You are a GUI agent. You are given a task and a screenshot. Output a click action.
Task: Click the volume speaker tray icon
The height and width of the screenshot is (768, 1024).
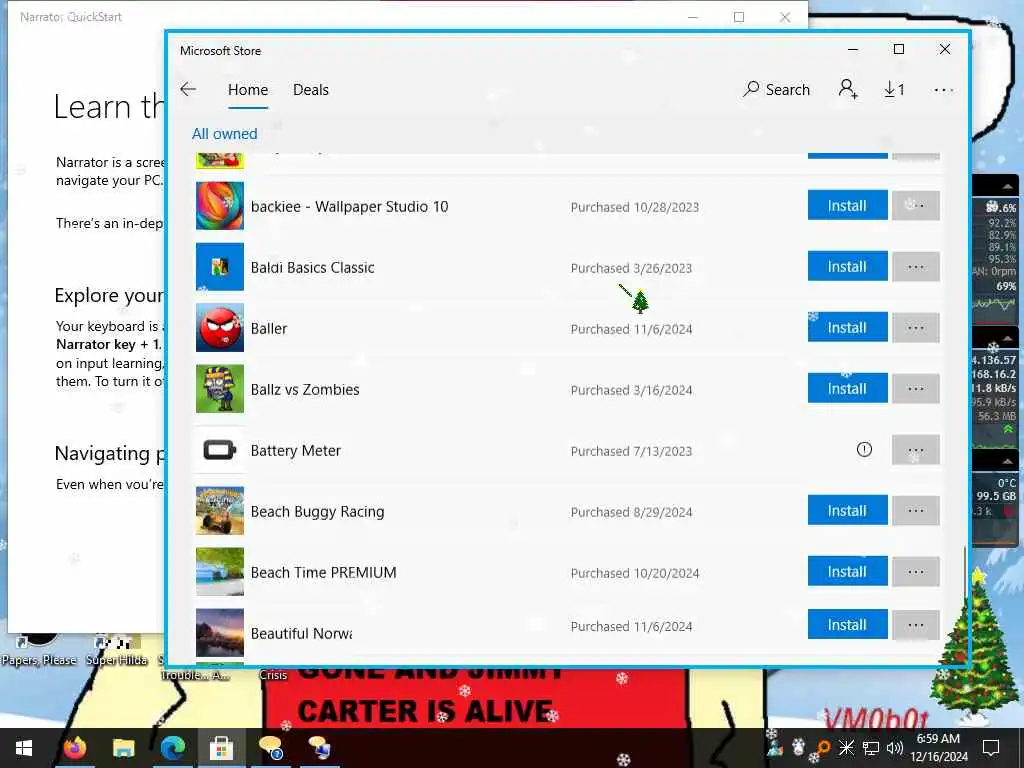[x=894, y=748]
